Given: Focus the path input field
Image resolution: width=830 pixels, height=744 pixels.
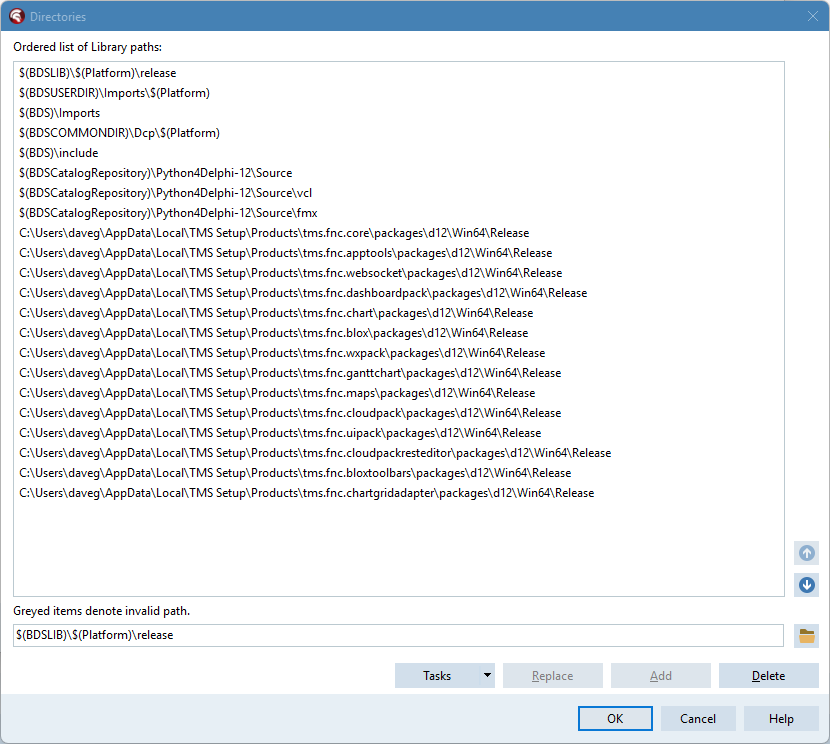Looking at the screenshot, I should click(x=398, y=635).
